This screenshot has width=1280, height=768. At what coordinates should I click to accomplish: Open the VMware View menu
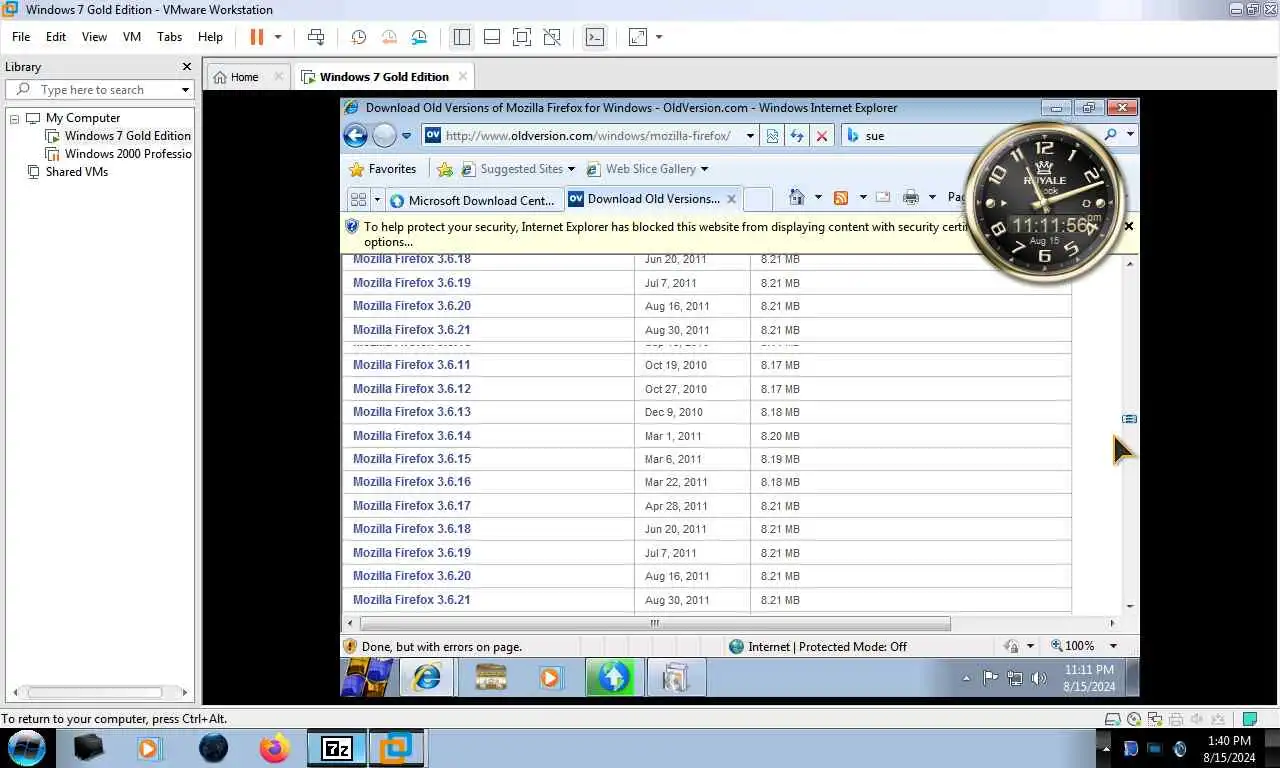[94, 36]
